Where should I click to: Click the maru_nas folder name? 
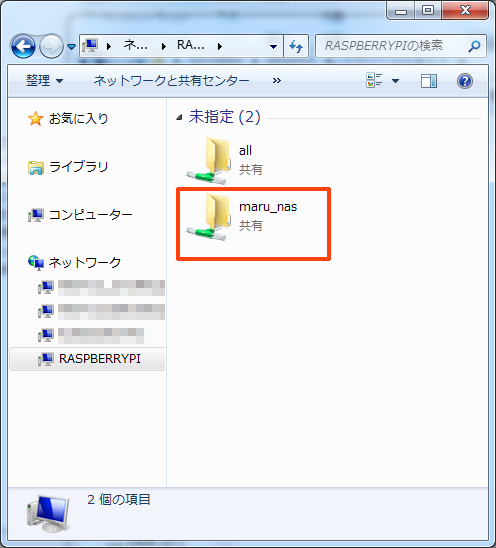tap(268, 207)
